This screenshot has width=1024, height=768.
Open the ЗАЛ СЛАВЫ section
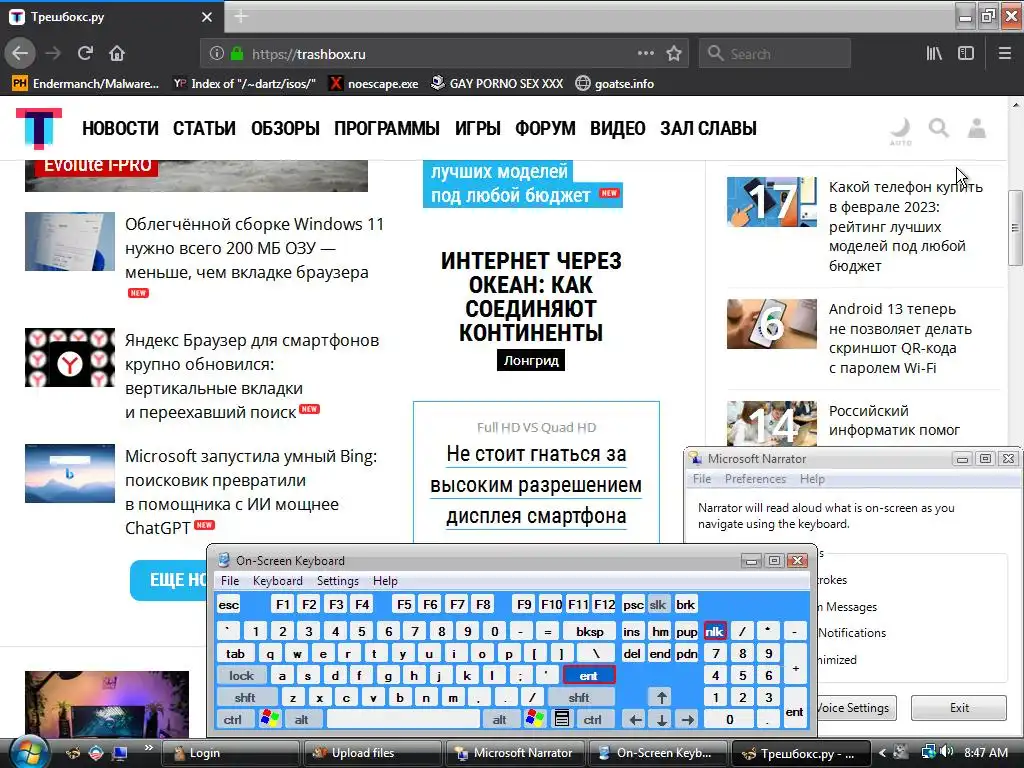(709, 128)
